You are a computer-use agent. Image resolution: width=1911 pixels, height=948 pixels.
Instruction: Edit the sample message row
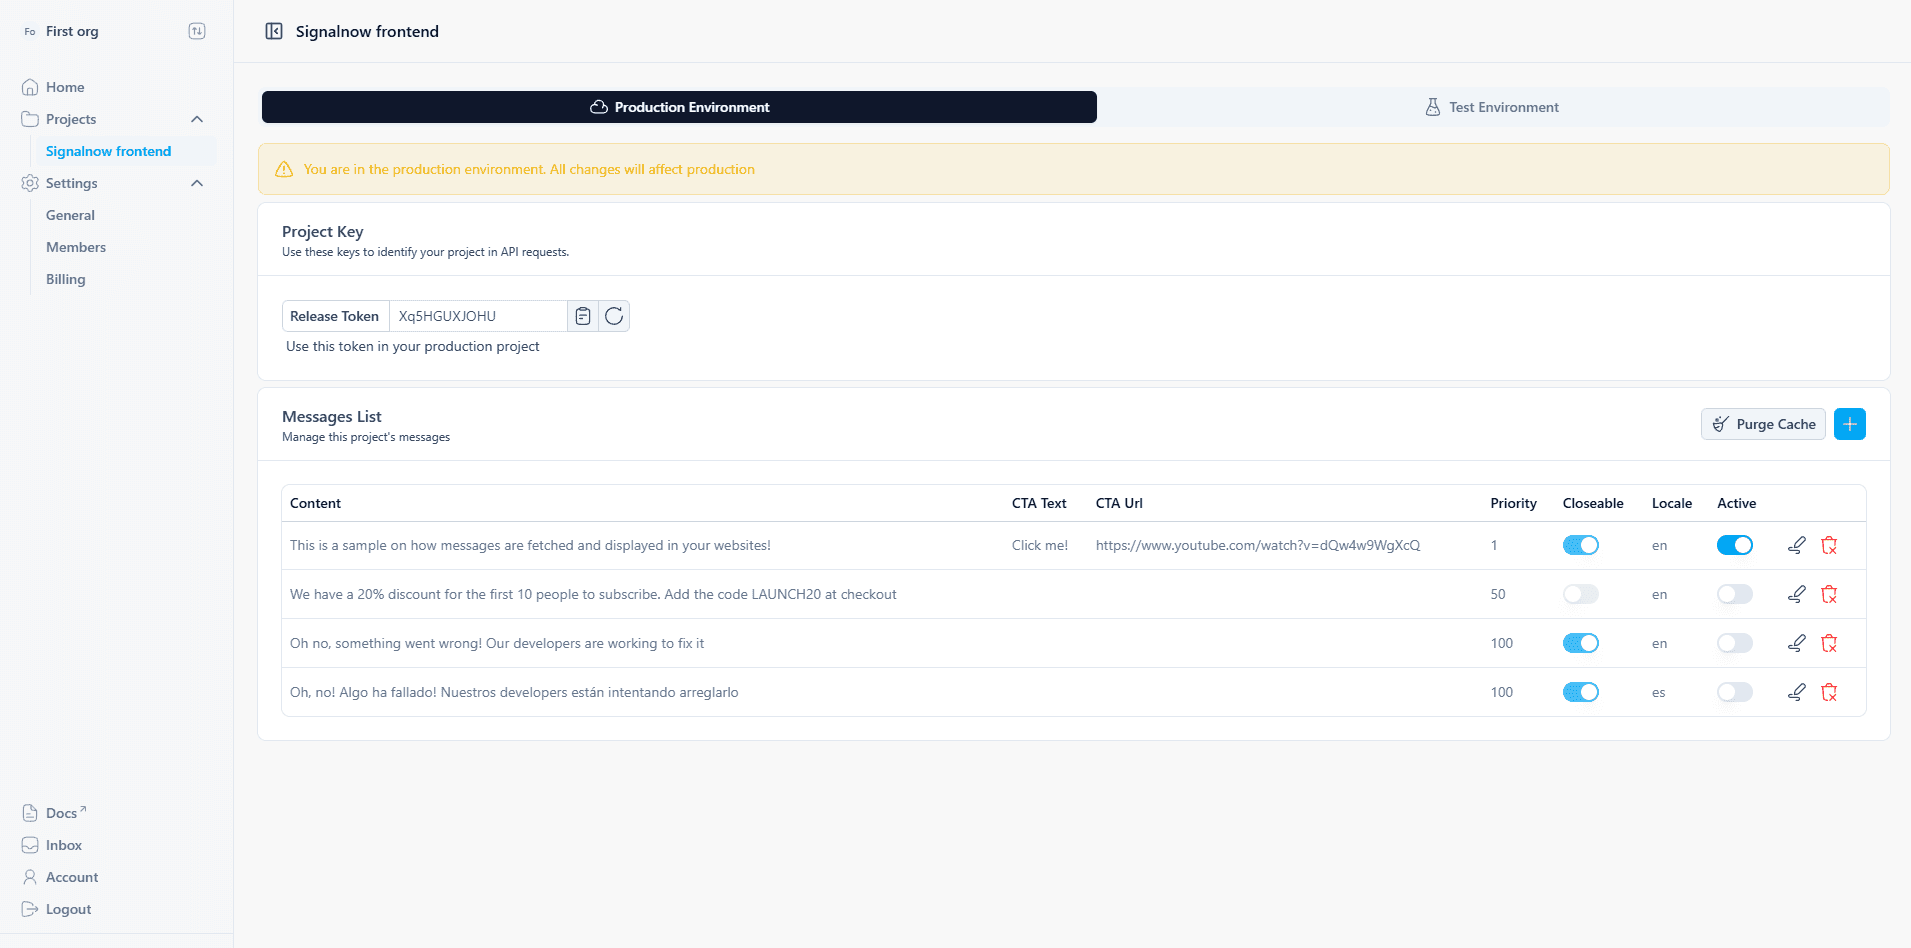click(1796, 545)
